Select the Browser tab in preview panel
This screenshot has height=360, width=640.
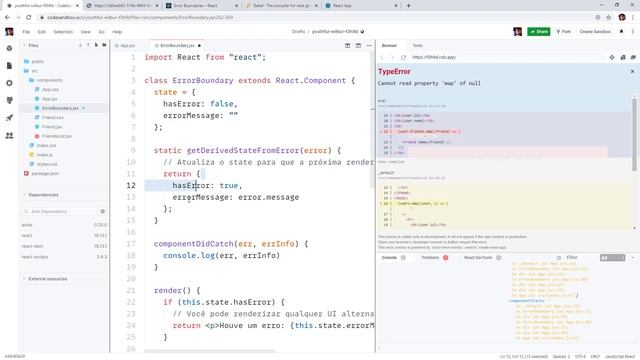point(389,45)
